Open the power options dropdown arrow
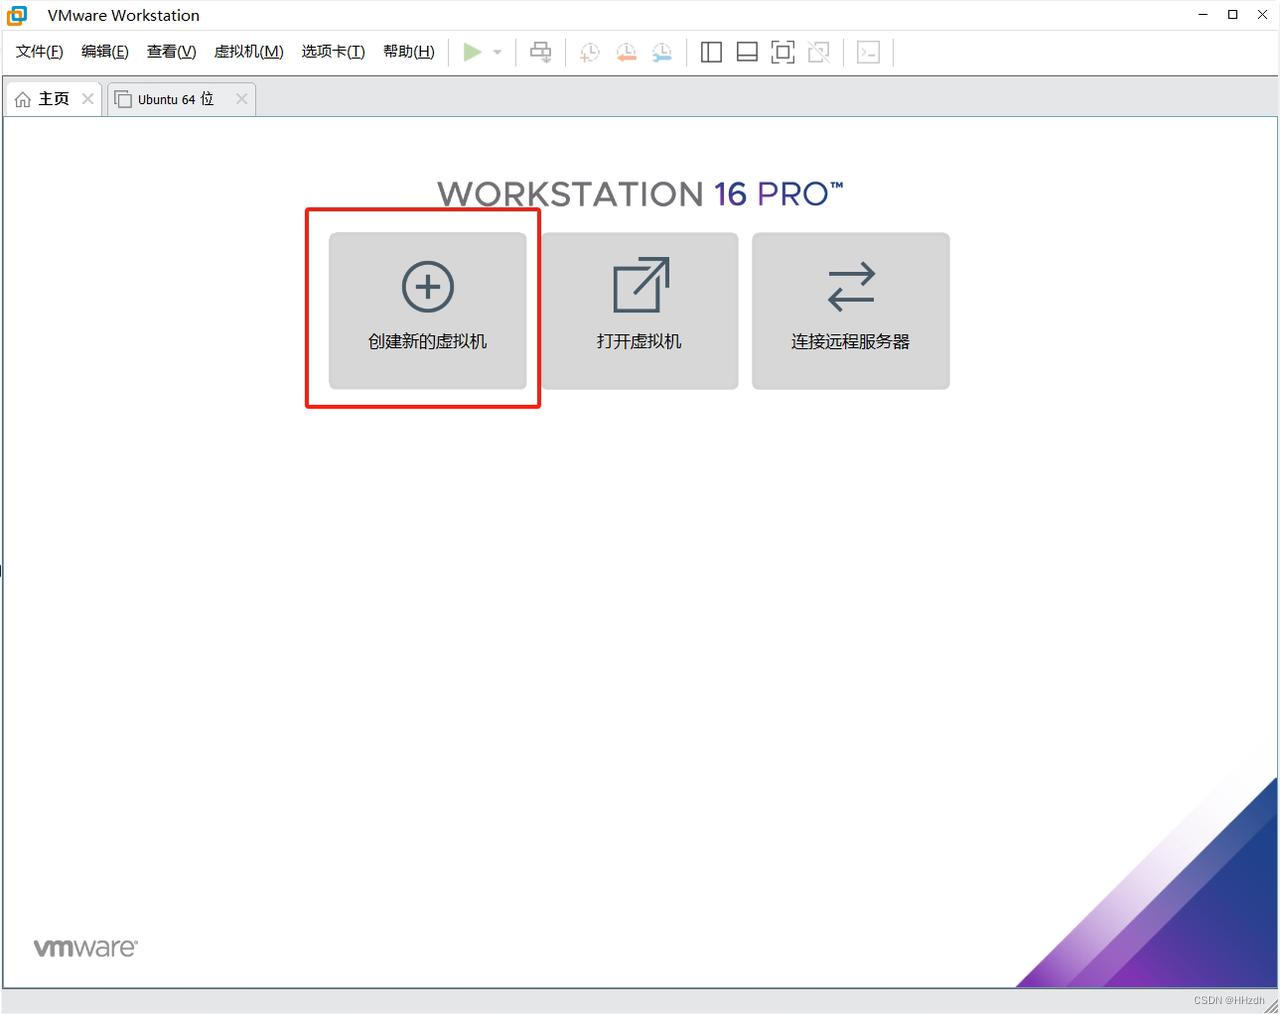The image size is (1280, 1014). click(x=497, y=52)
